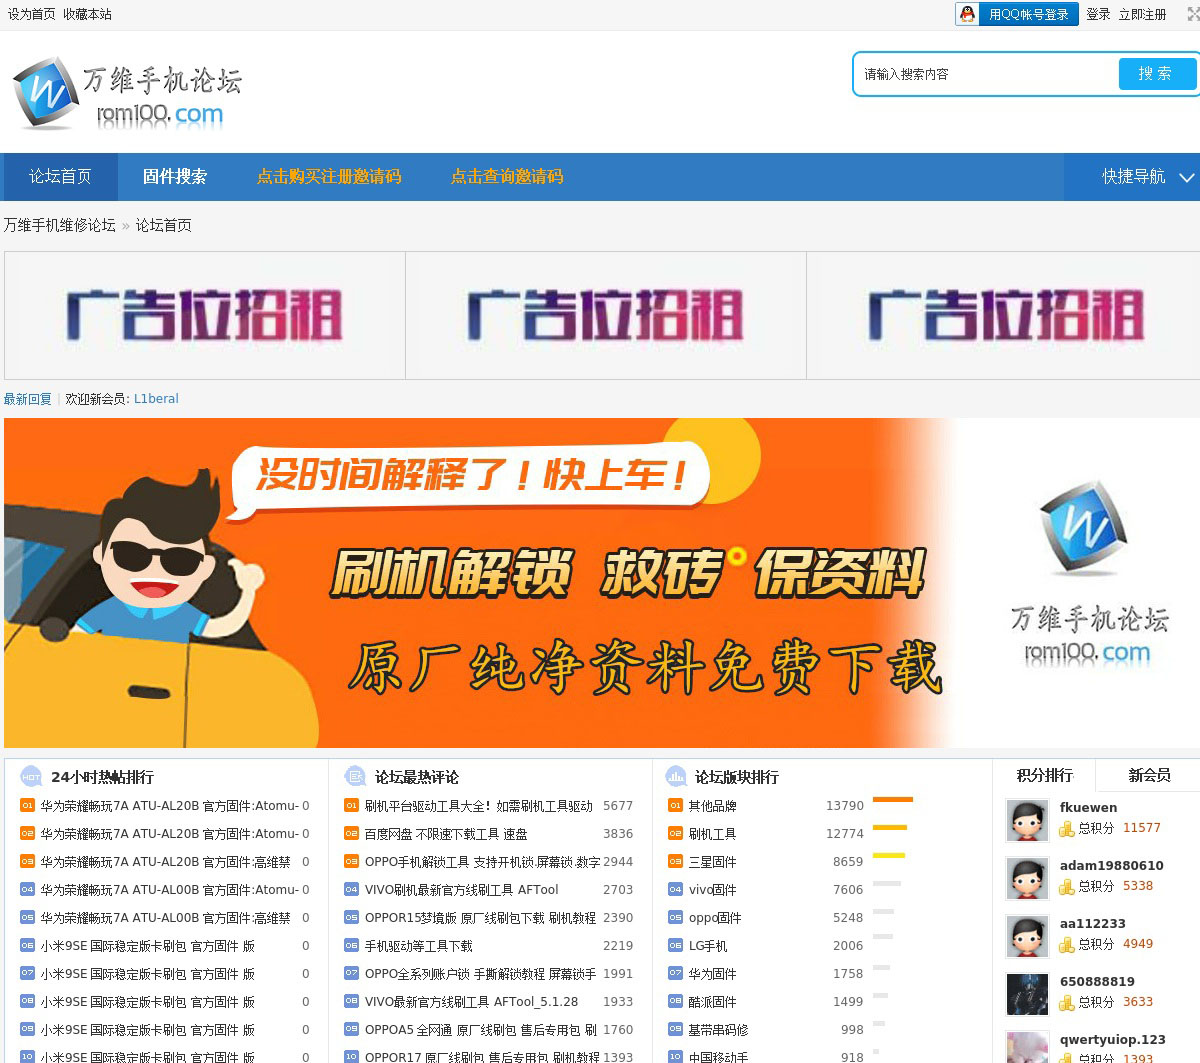The width and height of the screenshot is (1200, 1063).
Task: Click coin icon beside fkuewen's 总积分
Action: pyautogui.click(x=1067, y=829)
